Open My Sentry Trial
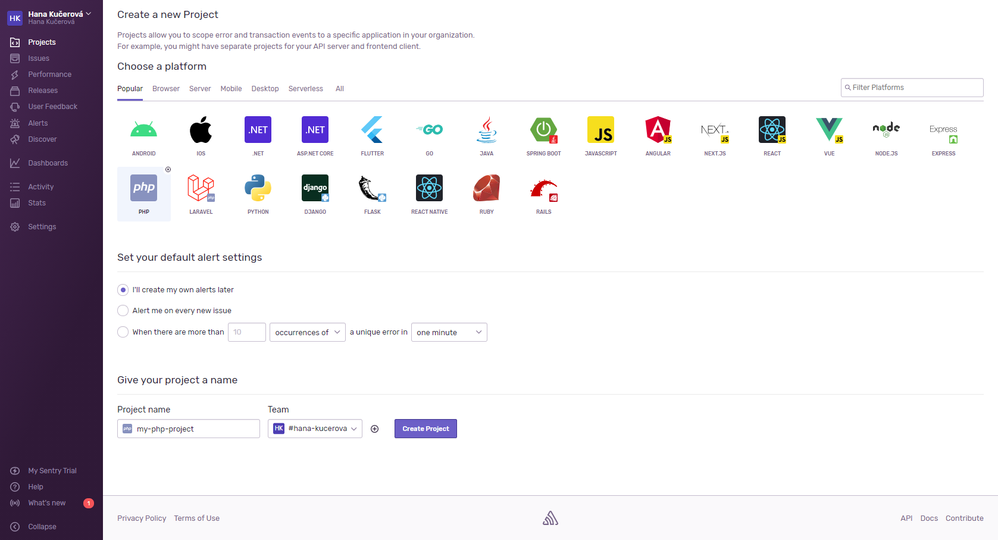Viewport: 998px width, 540px height. [52, 471]
